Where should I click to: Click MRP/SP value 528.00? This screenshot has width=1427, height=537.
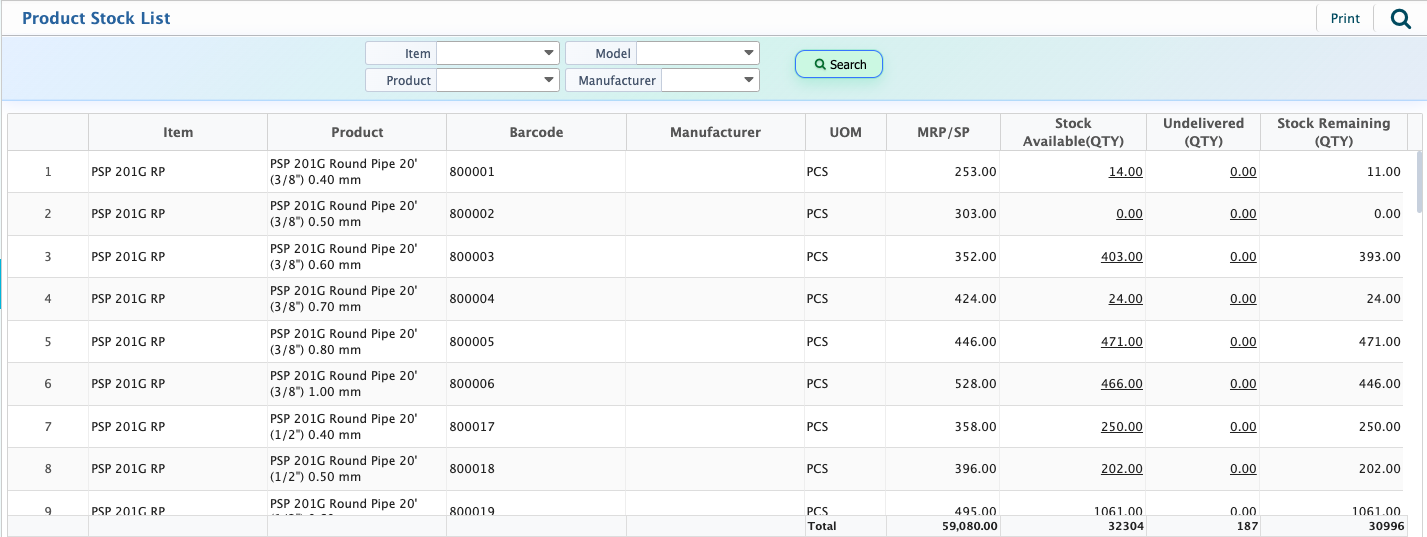(976, 384)
